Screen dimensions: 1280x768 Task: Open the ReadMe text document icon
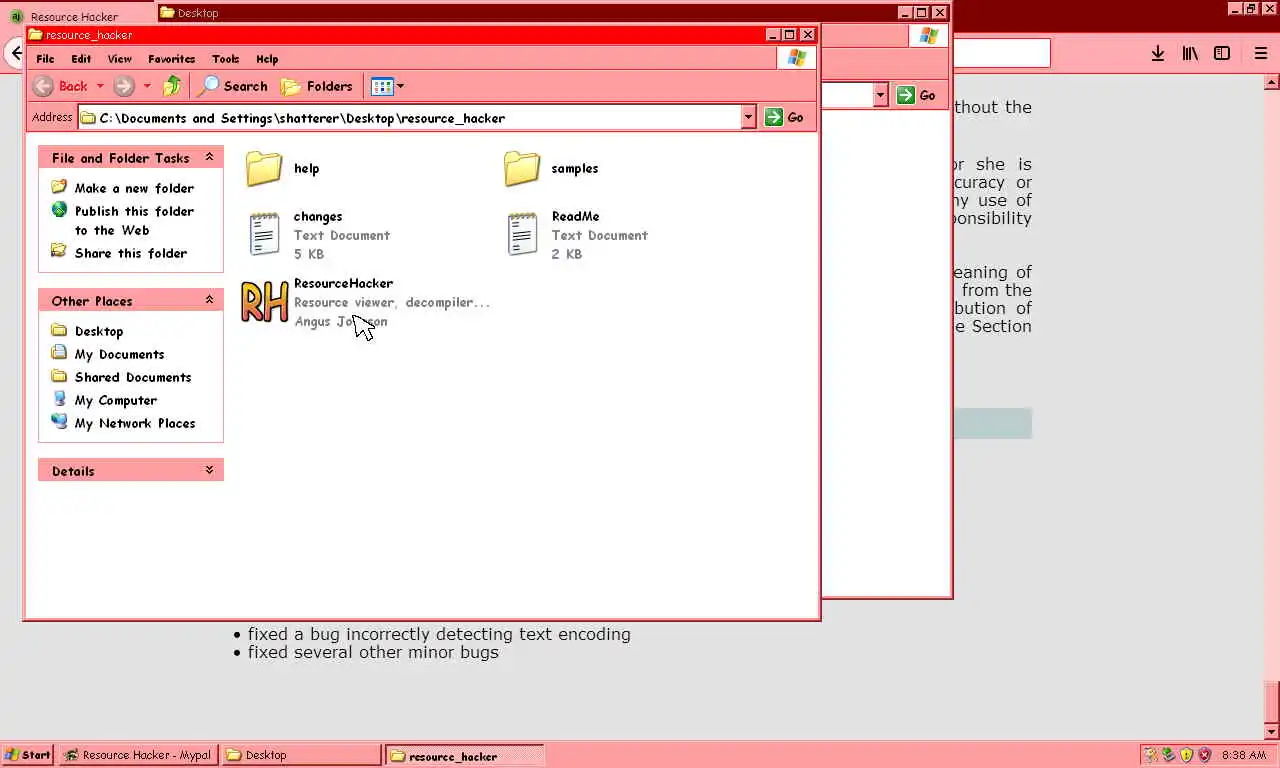[x=522, y=234]
